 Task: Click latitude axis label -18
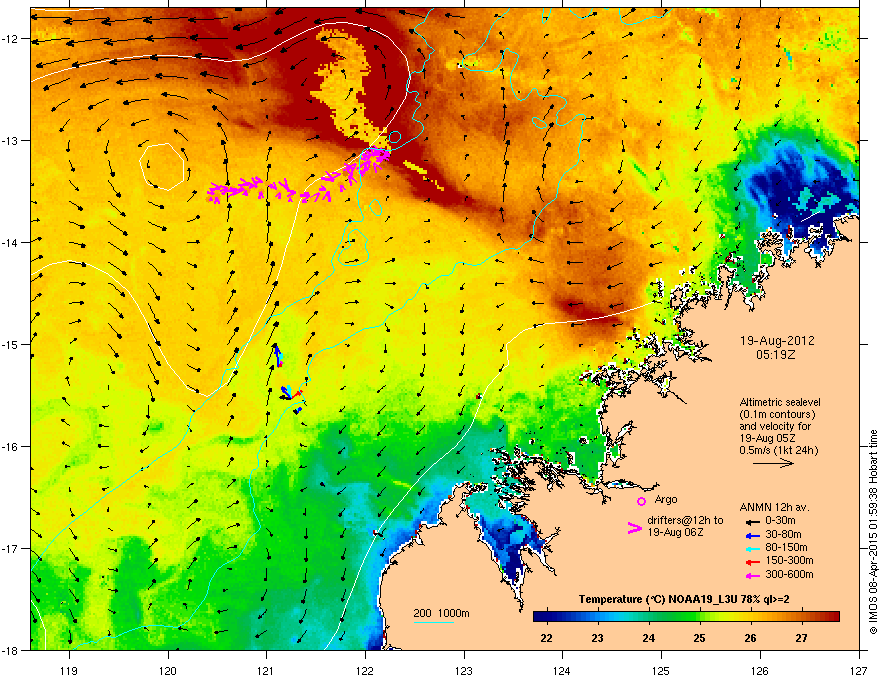10,650
